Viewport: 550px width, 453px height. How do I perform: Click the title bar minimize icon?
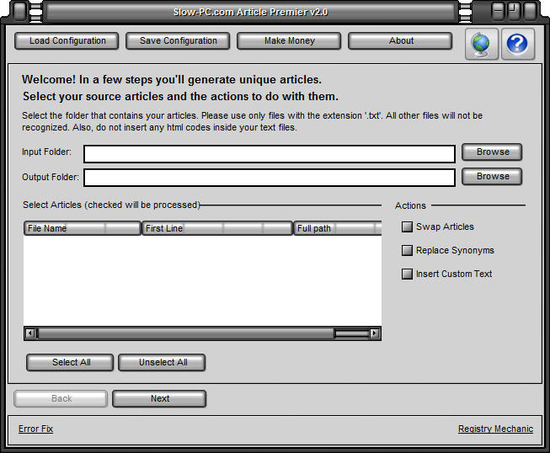497,11
